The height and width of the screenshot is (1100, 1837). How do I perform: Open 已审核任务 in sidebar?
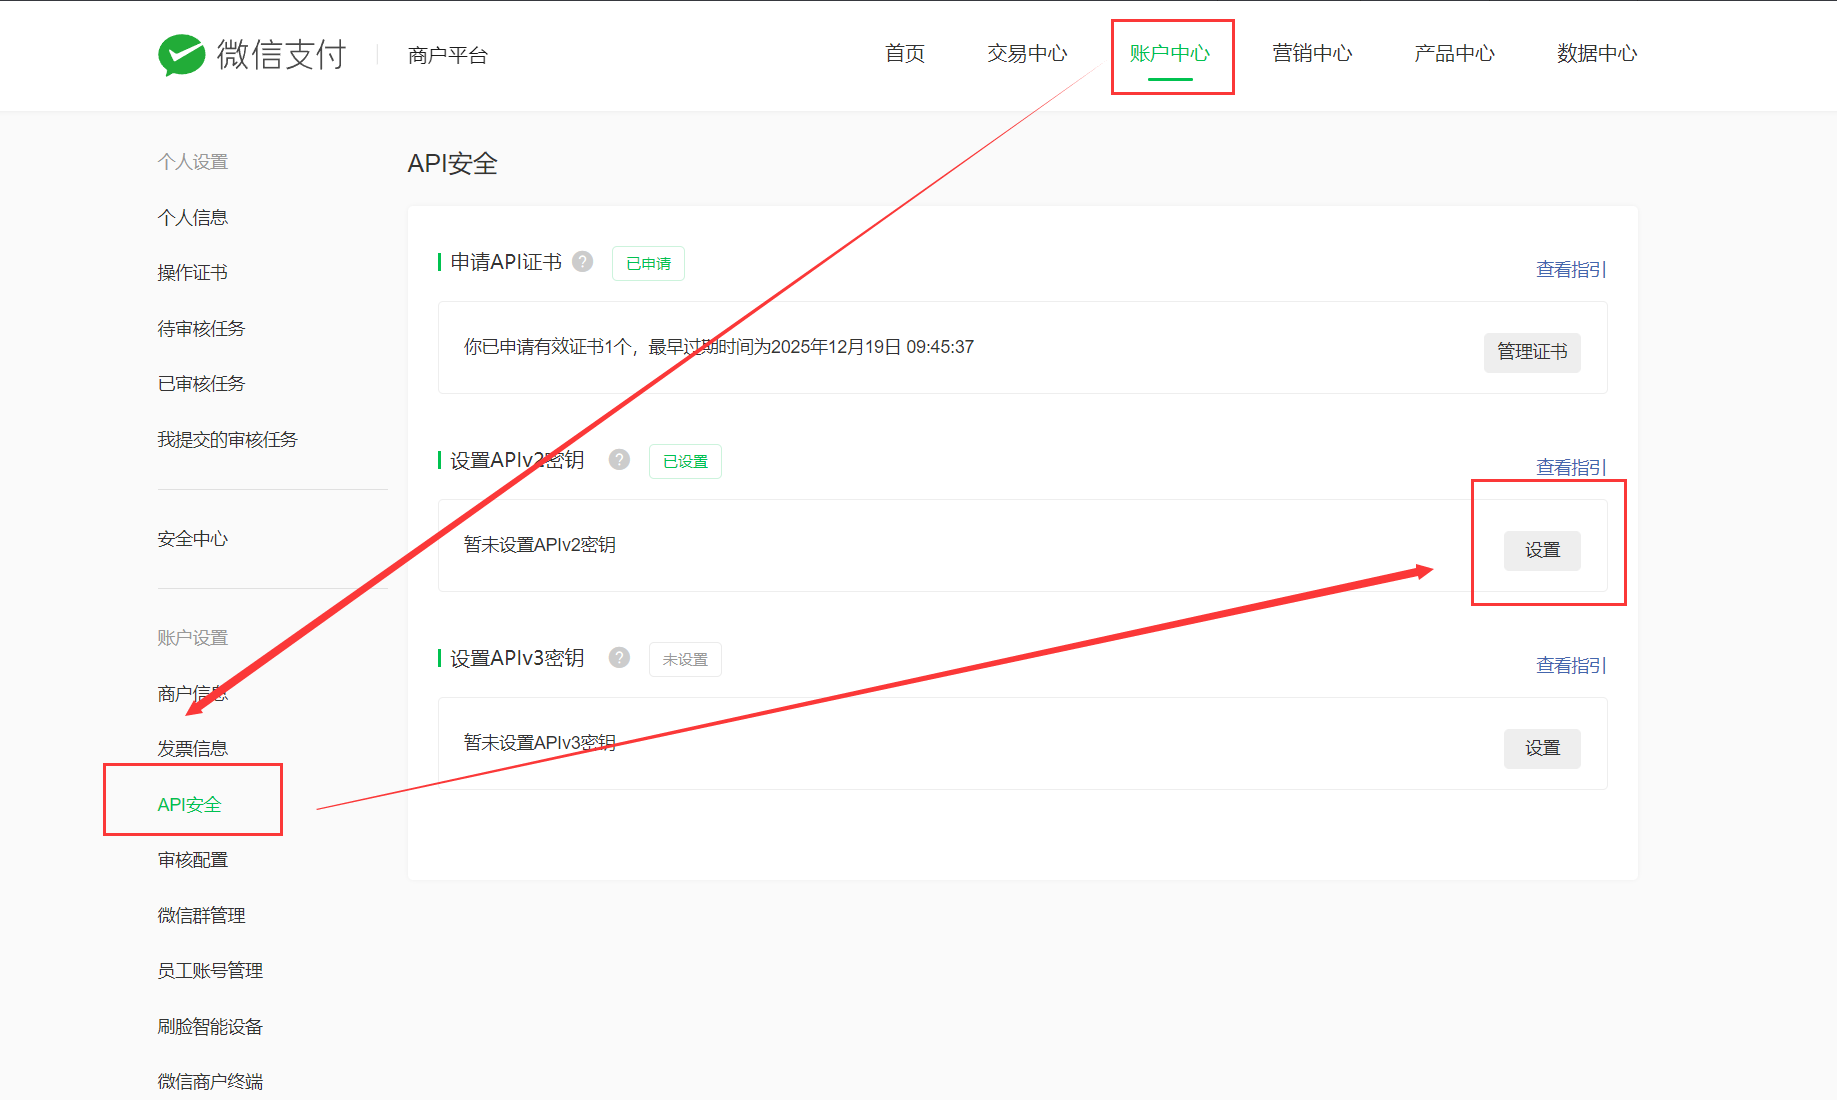pyautogui.click(x=201, y=384)
